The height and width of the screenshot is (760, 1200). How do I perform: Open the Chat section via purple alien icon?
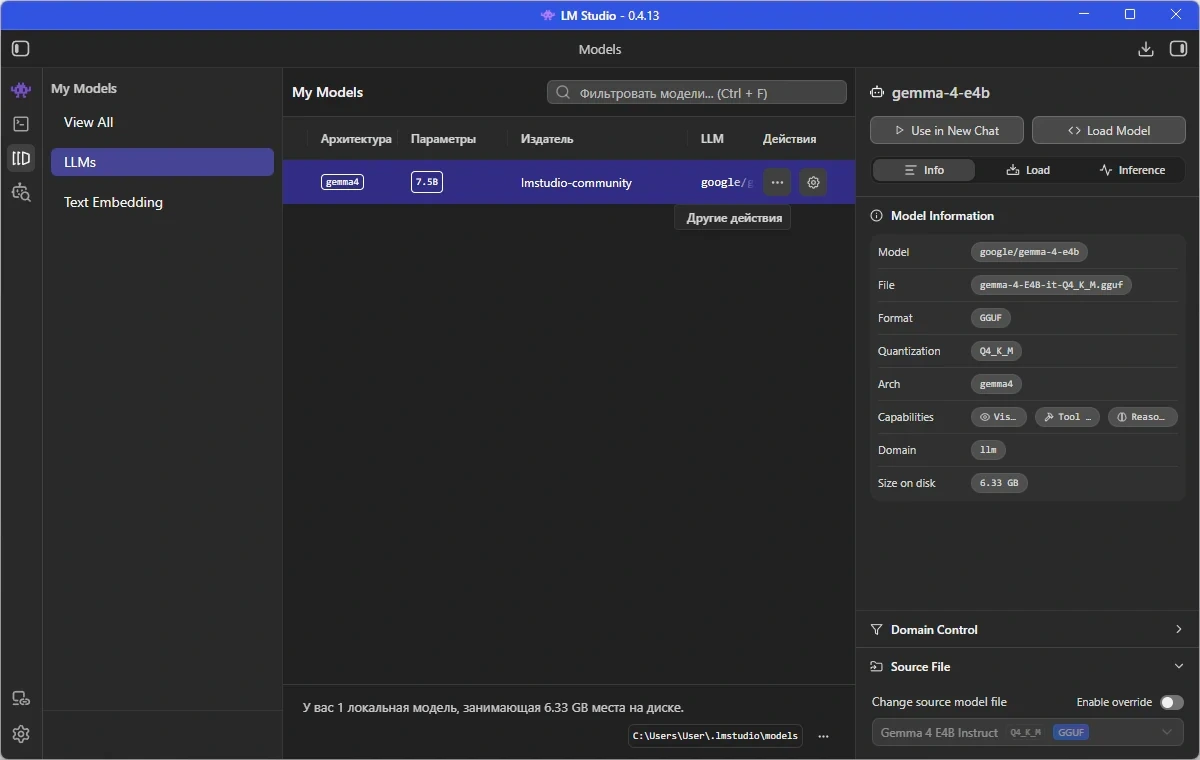pos(21,90)
